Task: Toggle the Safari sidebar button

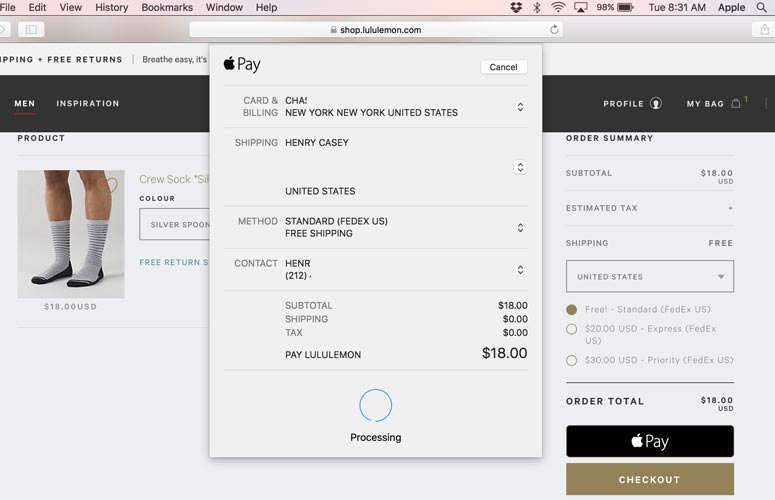Action: point(30,30)
